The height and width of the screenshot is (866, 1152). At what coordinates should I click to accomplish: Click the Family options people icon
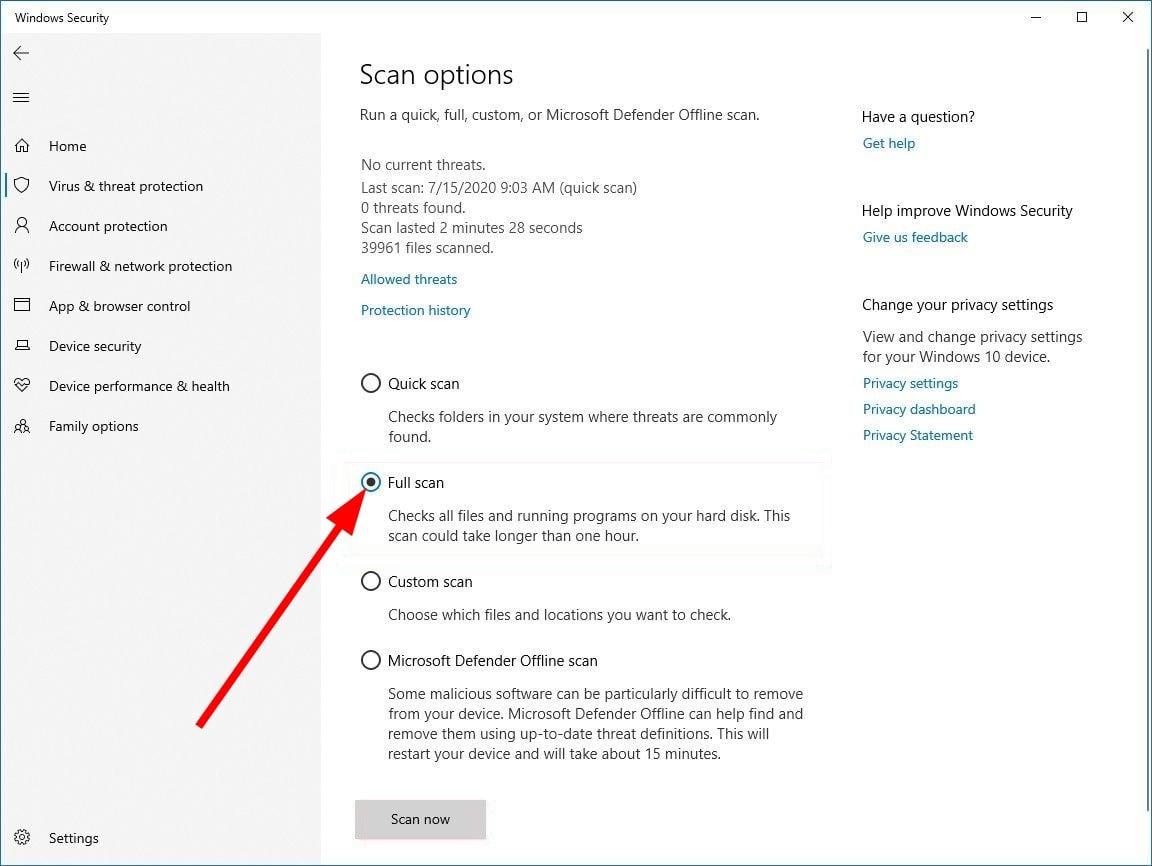(x=22, y=425)
